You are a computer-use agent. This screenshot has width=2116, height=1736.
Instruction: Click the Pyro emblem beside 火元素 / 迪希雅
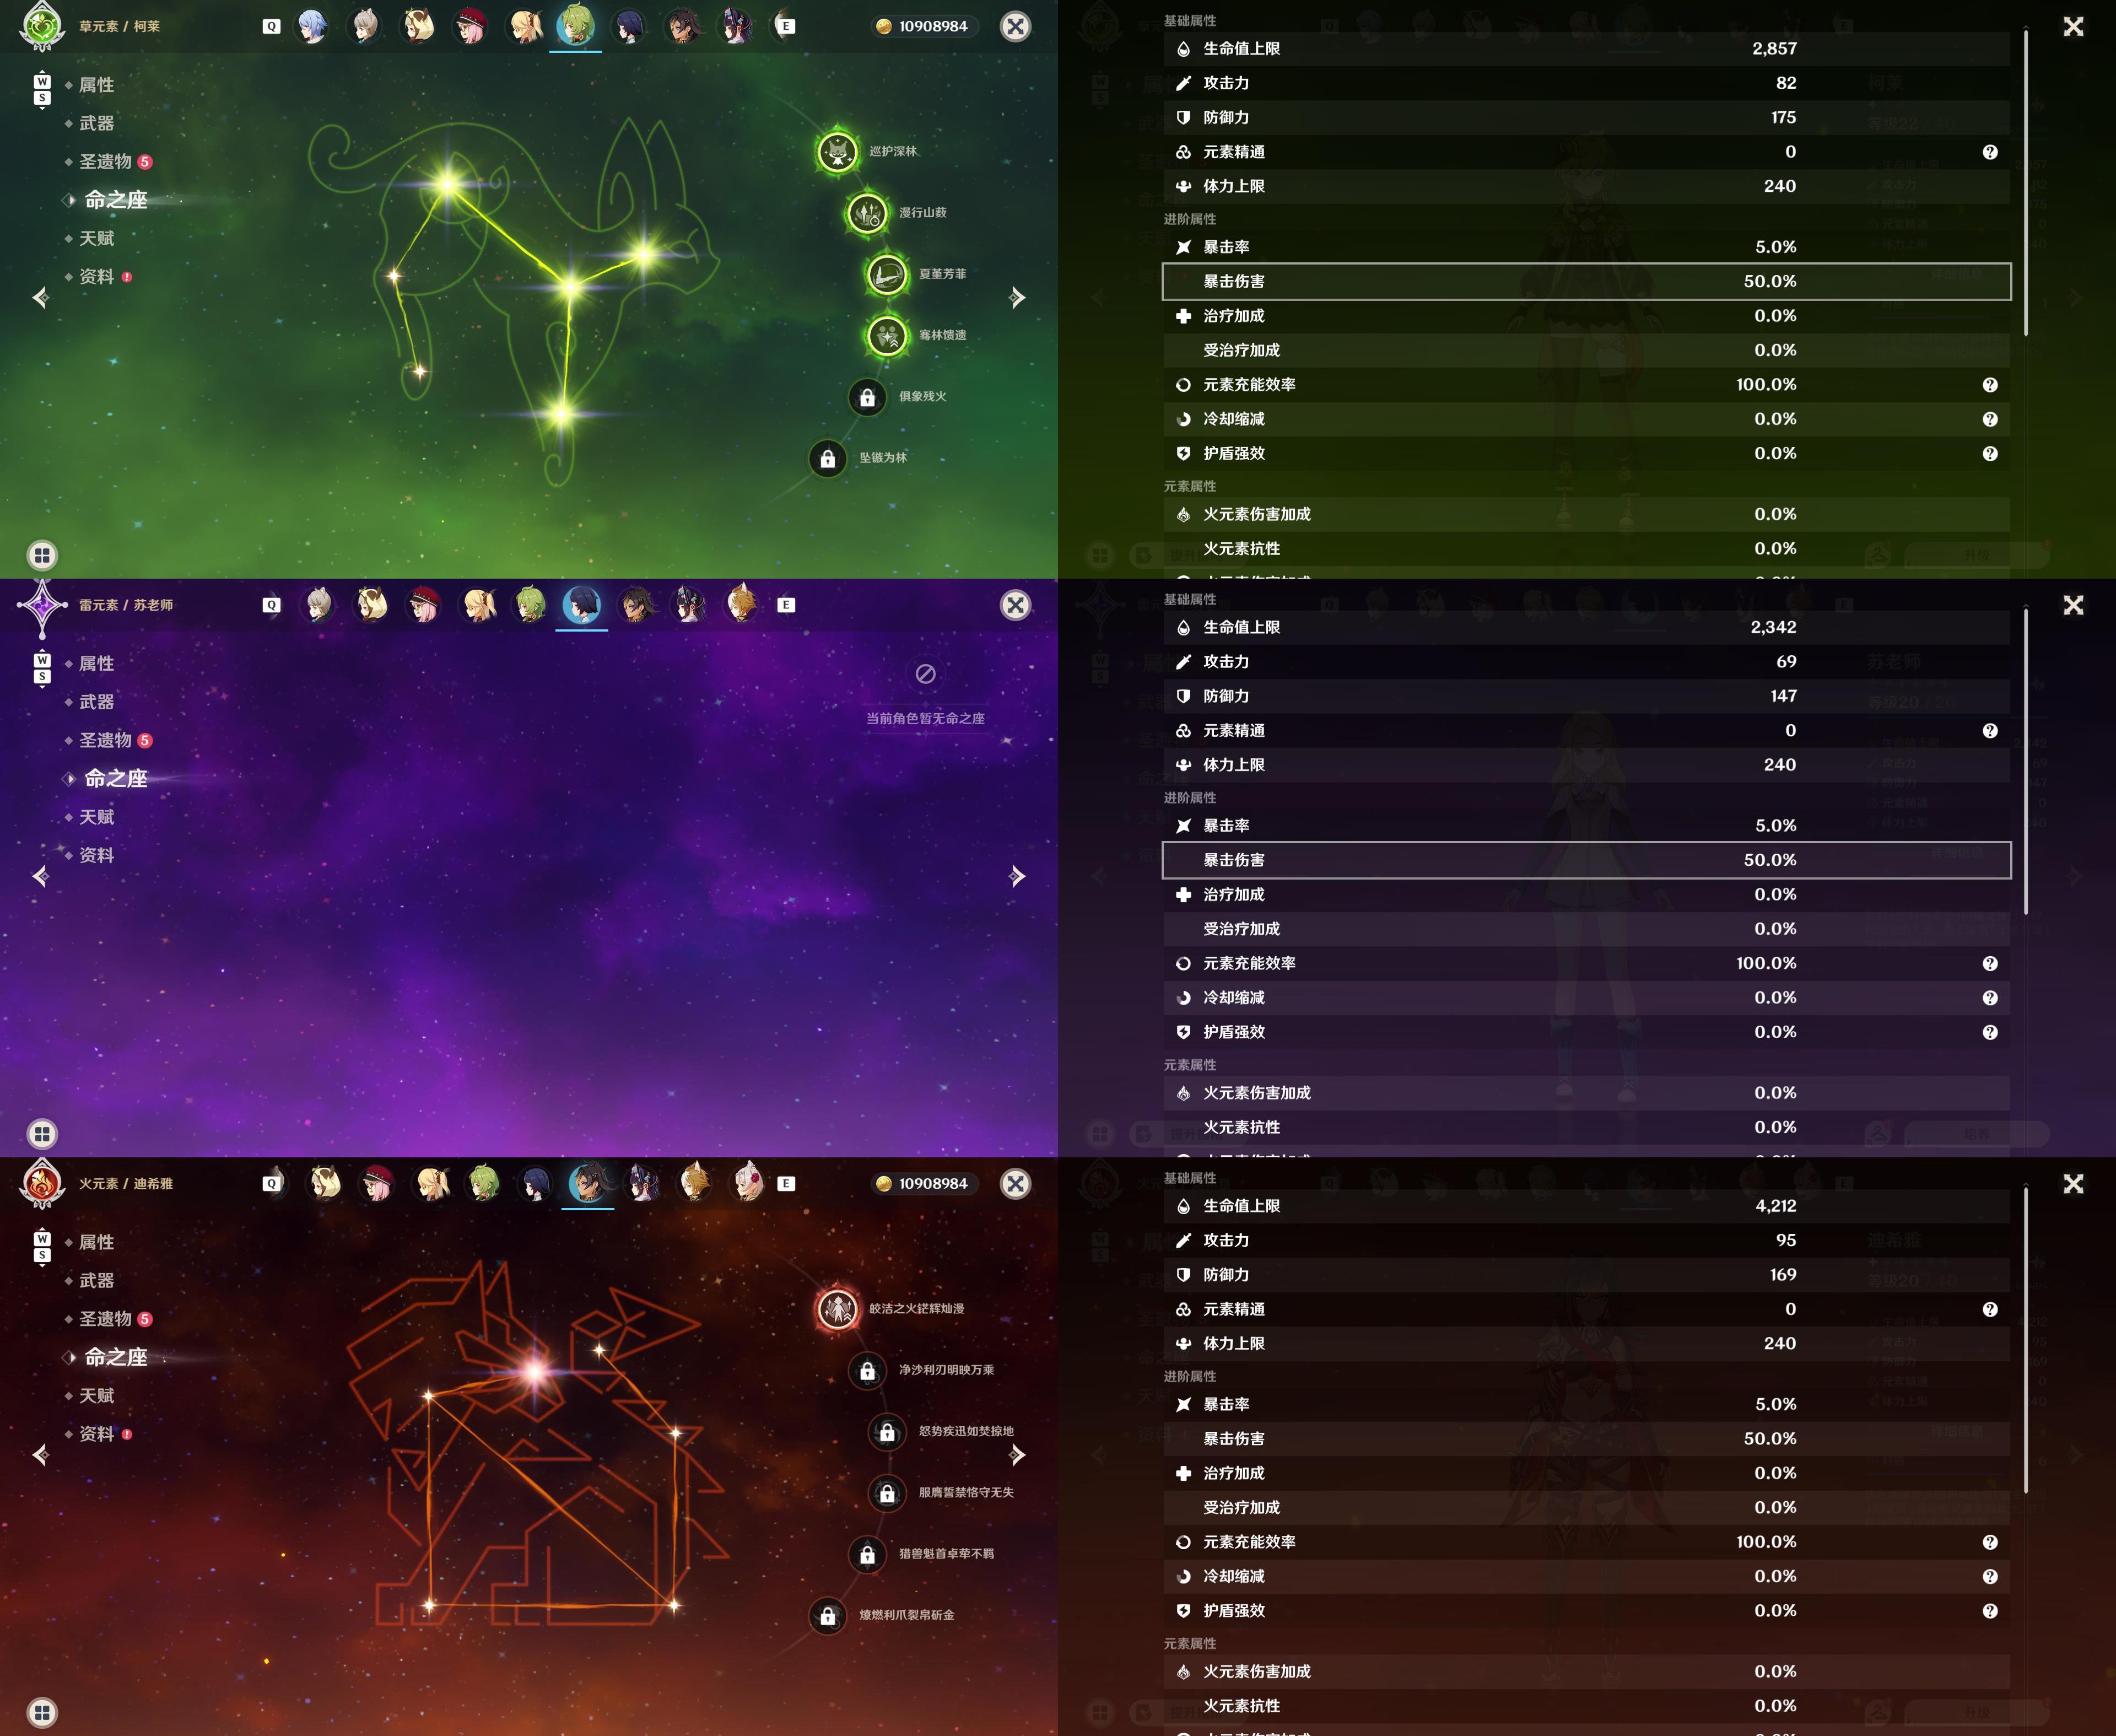click(x=42, y=1184)
